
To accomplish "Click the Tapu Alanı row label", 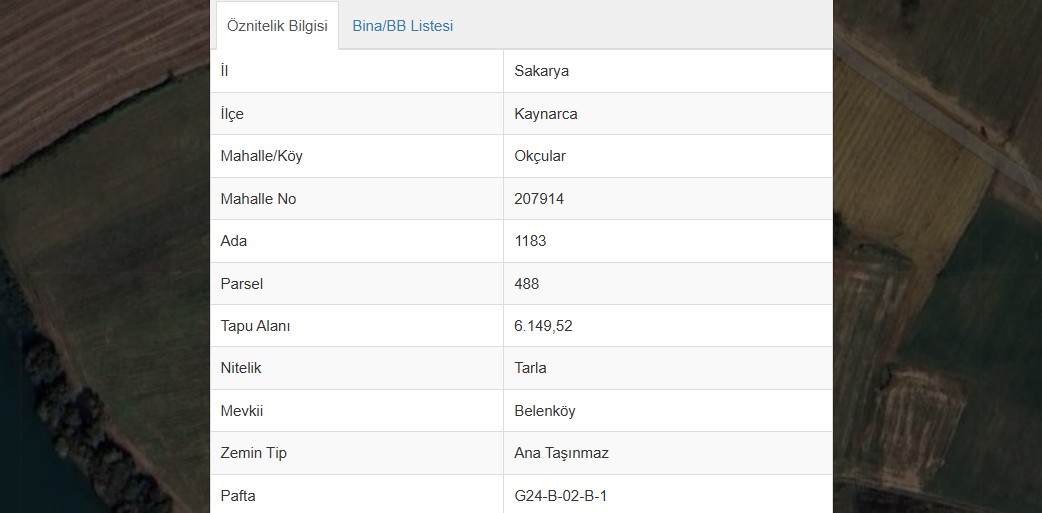I will point(255,326).
